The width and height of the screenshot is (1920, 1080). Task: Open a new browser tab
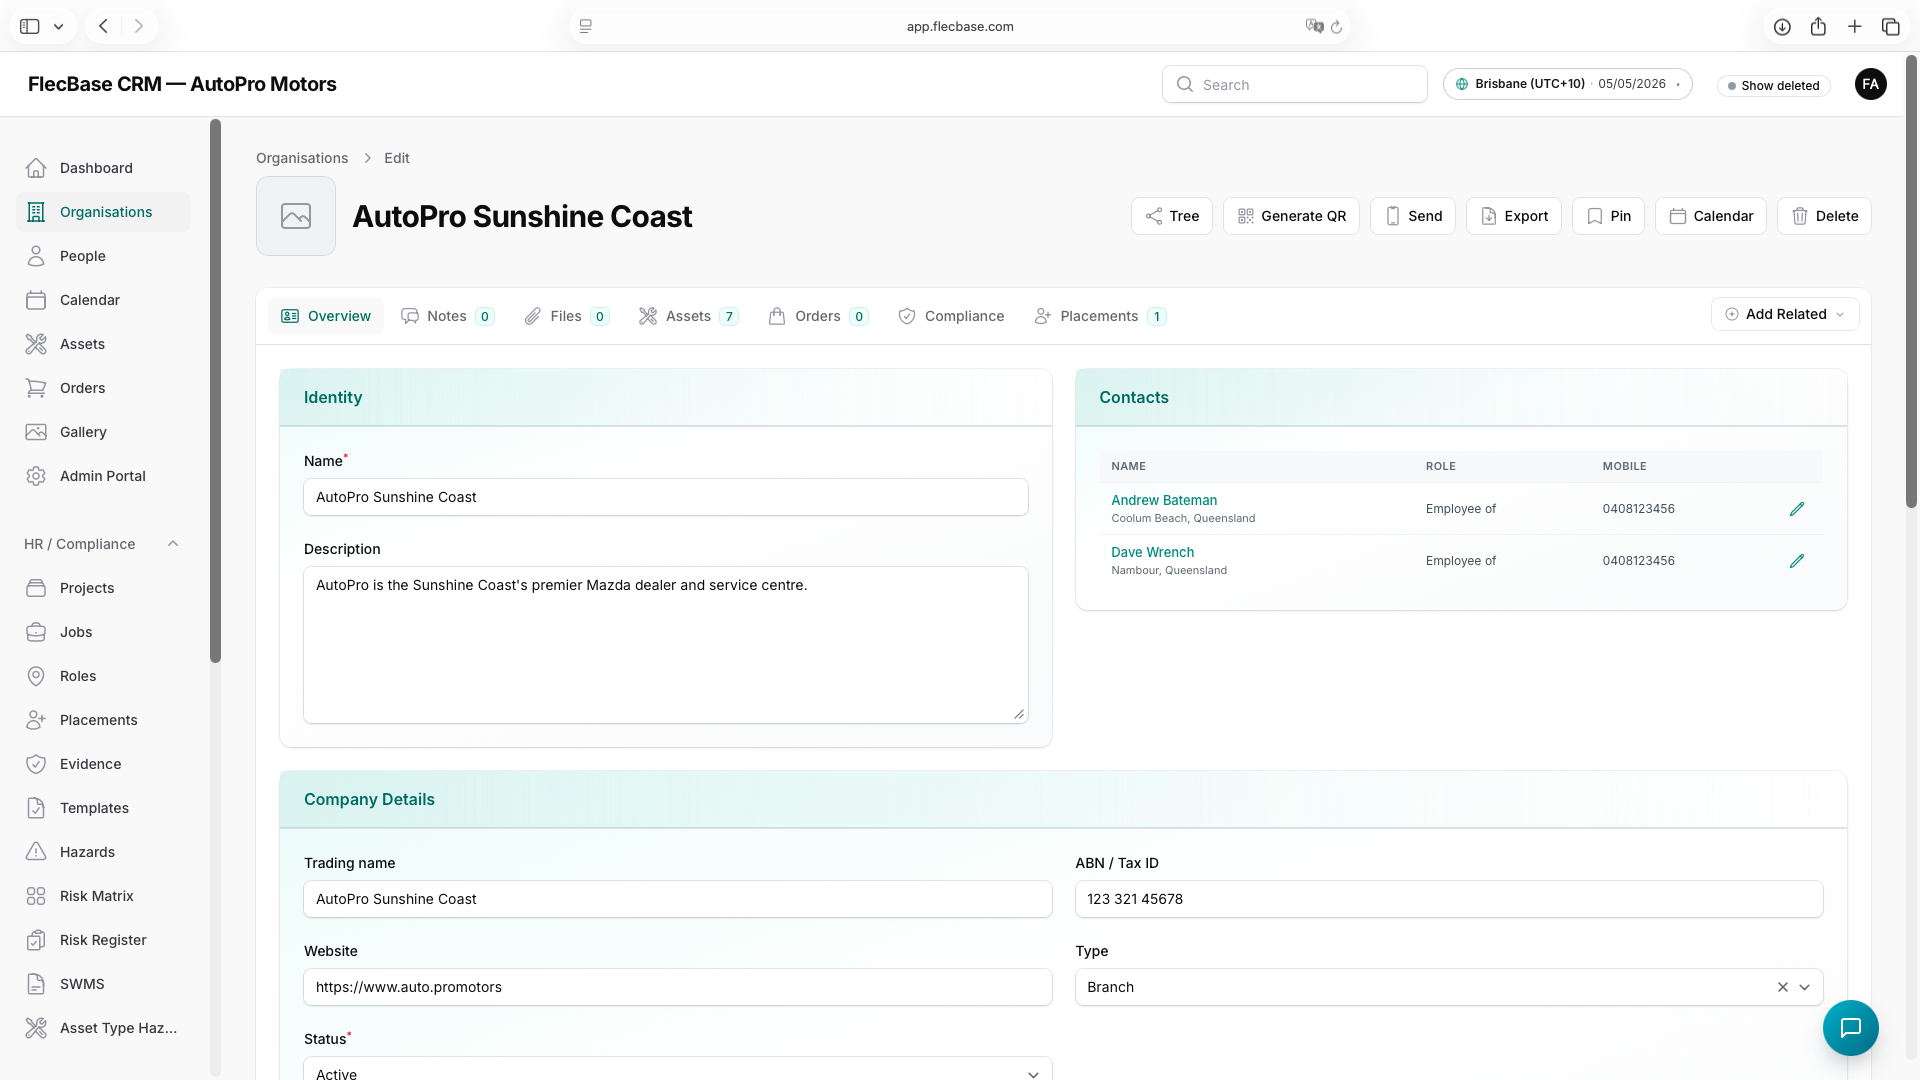pyautogui.click(x=1854, y=27)
